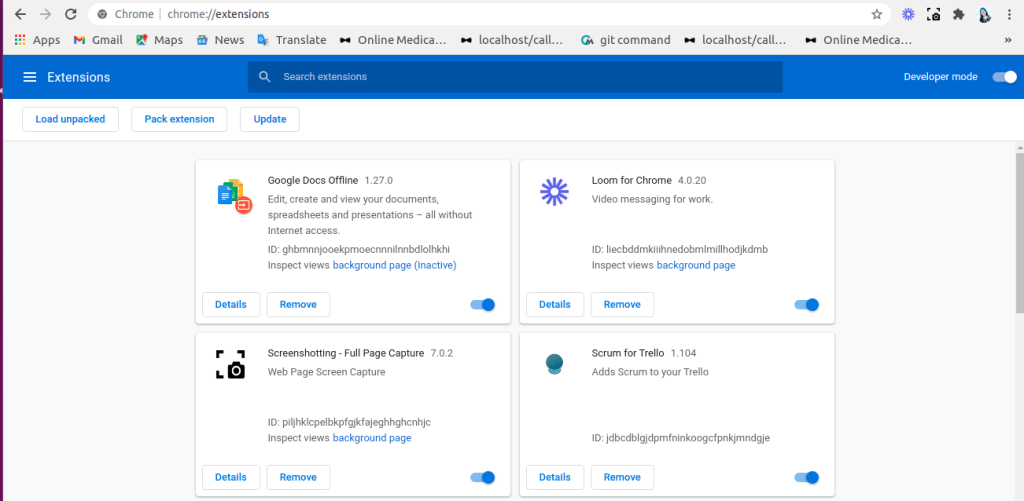Click the Loom extension icon in toolbar
1024x501 pixels.
click(908, 14)
